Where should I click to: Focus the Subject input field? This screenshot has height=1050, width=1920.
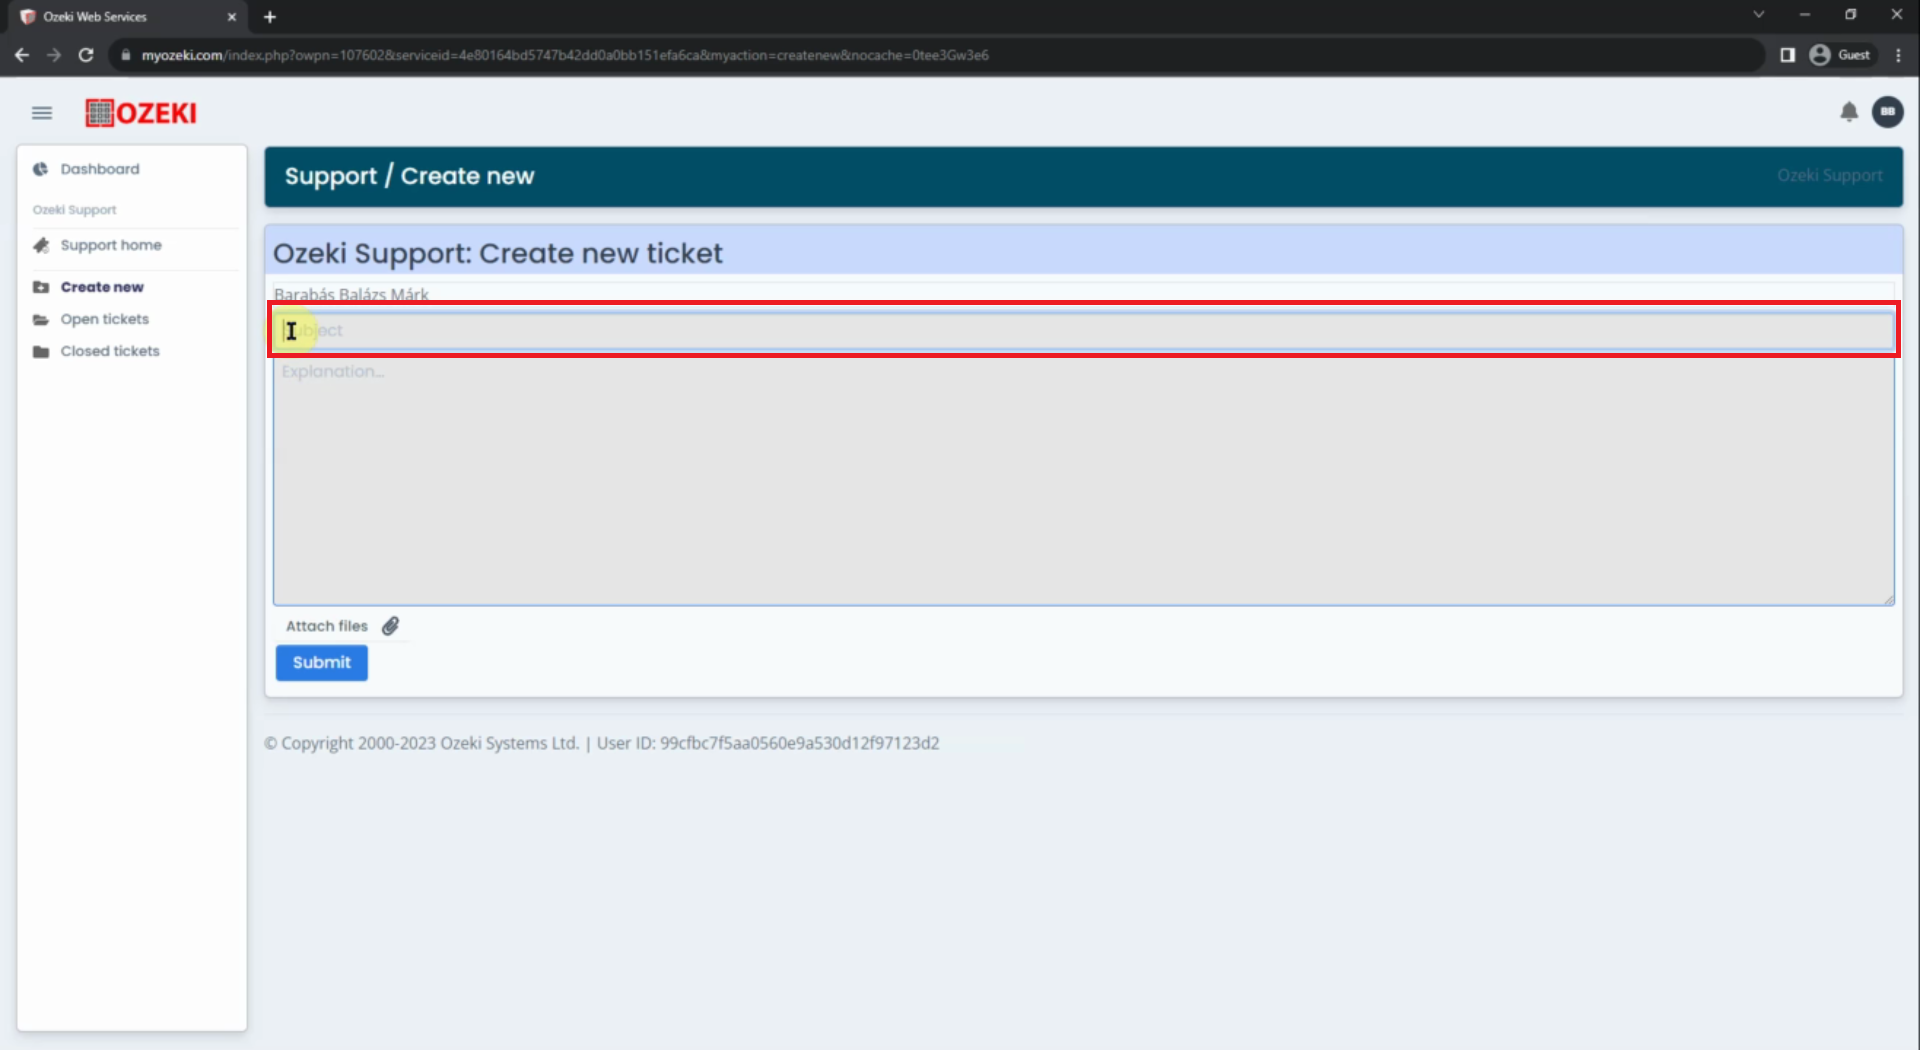[1084, 330]
